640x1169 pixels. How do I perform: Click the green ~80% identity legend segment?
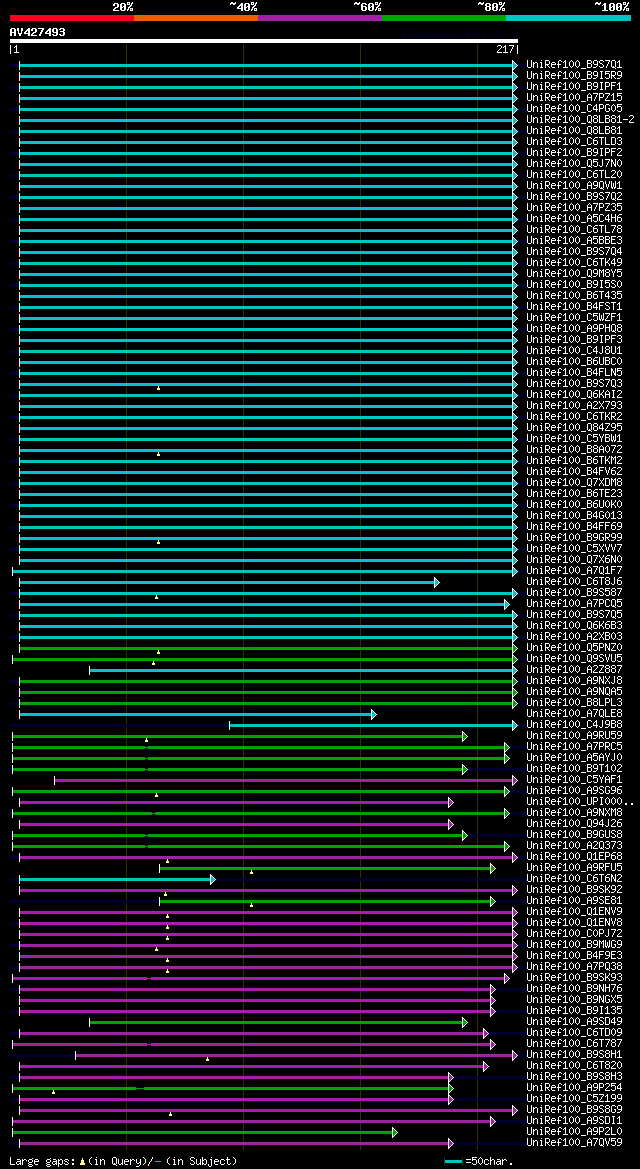[444, 18]
